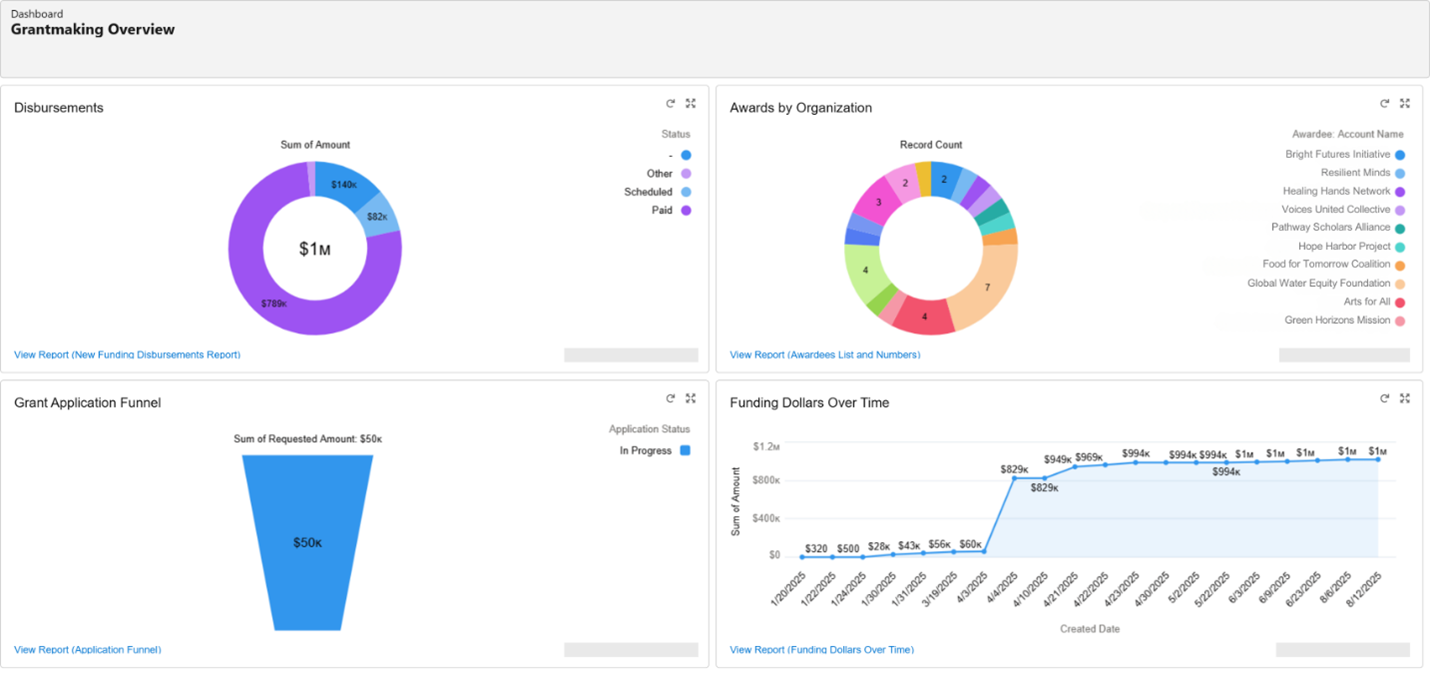Image resolution: width=1430 pixels, height=677 pixels.
Task: Refresh the Funding Dollars Over Time widget
Action: [1384, 398]
